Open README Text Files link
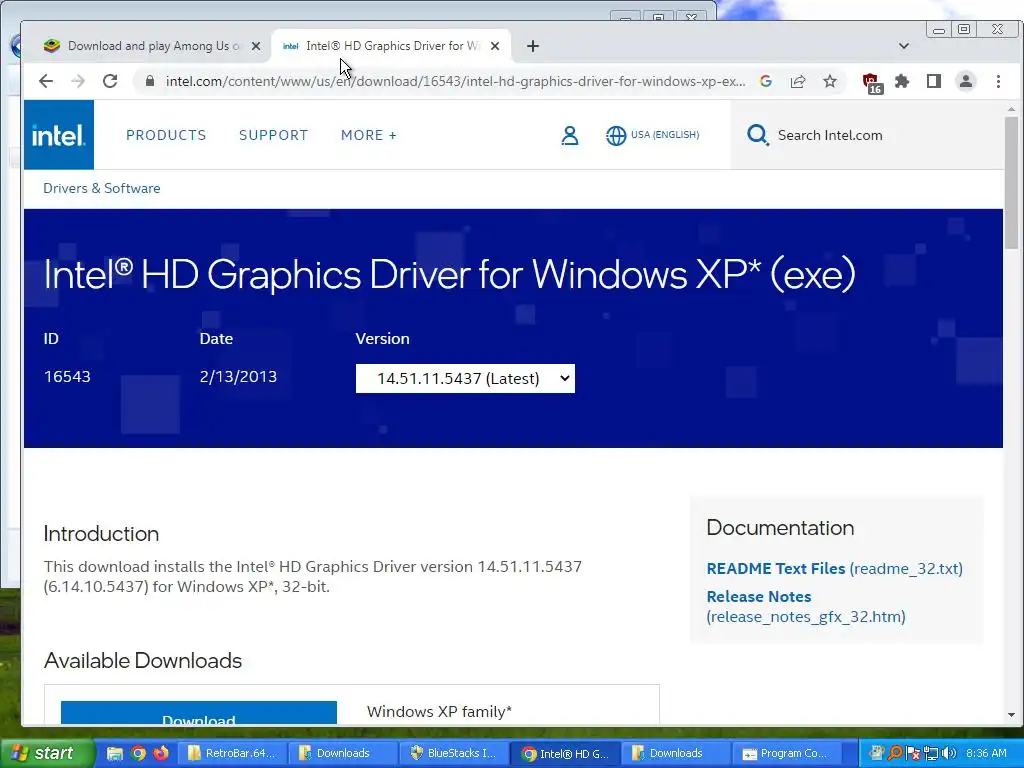This screenshot has width=1024, height=768. click(834, 568)
